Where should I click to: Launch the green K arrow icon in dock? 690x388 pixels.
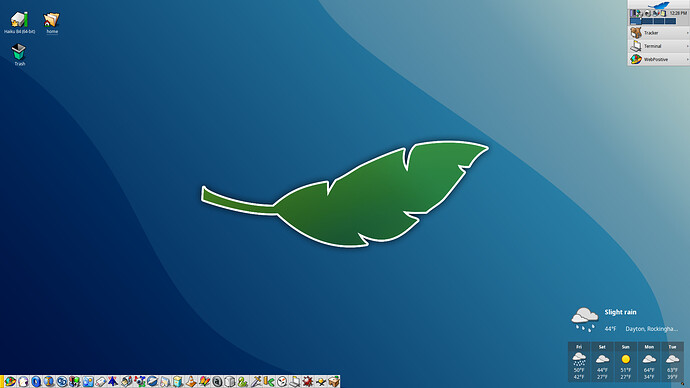269,381
